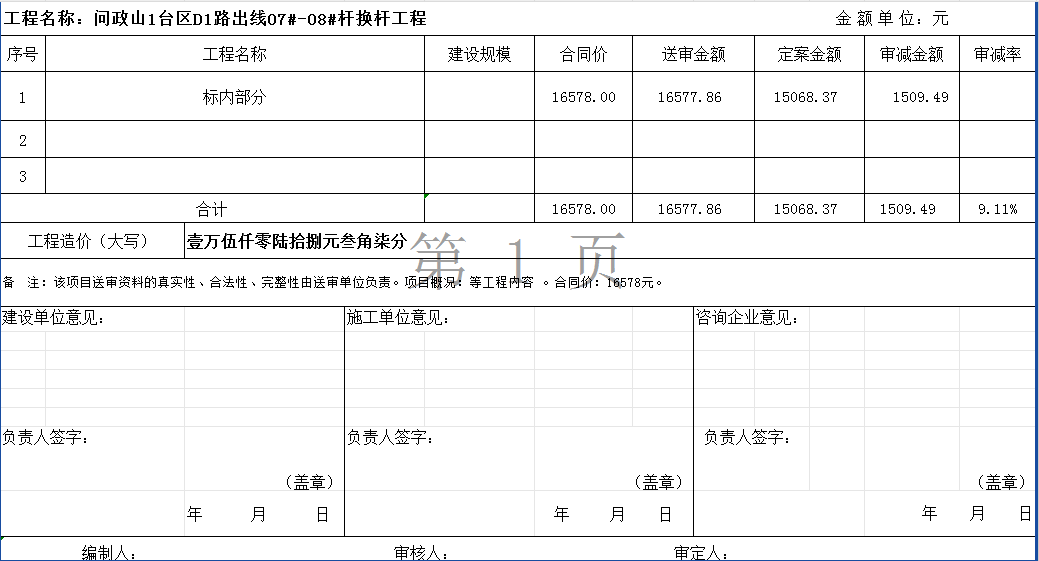
Task: Select the 建设规模 header cell
Action: coord(479,55)
